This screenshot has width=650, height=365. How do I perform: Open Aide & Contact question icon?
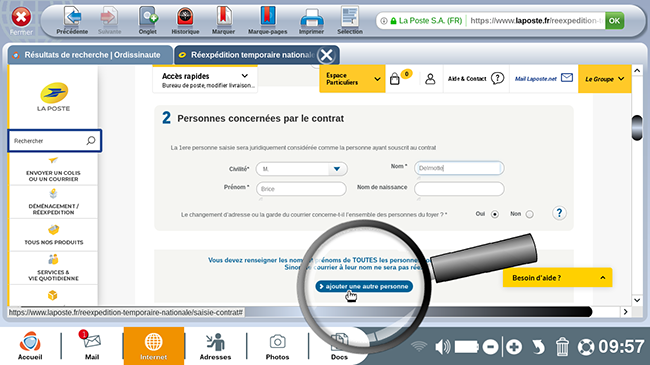497,78
